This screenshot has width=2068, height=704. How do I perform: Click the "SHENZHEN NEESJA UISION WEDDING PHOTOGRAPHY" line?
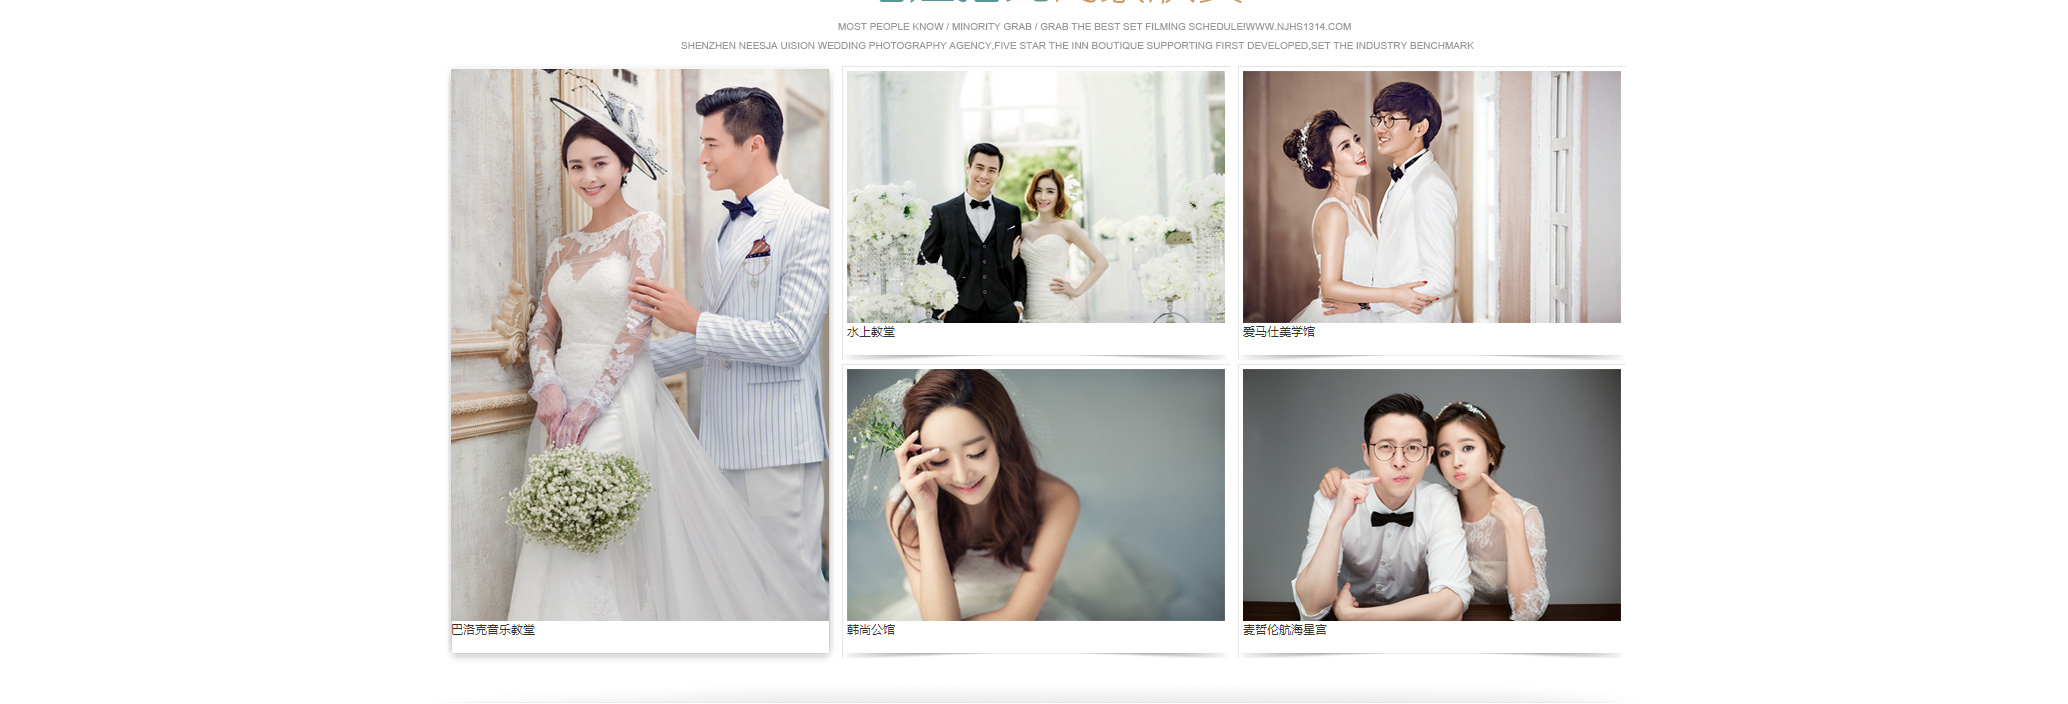[1077, 46]
